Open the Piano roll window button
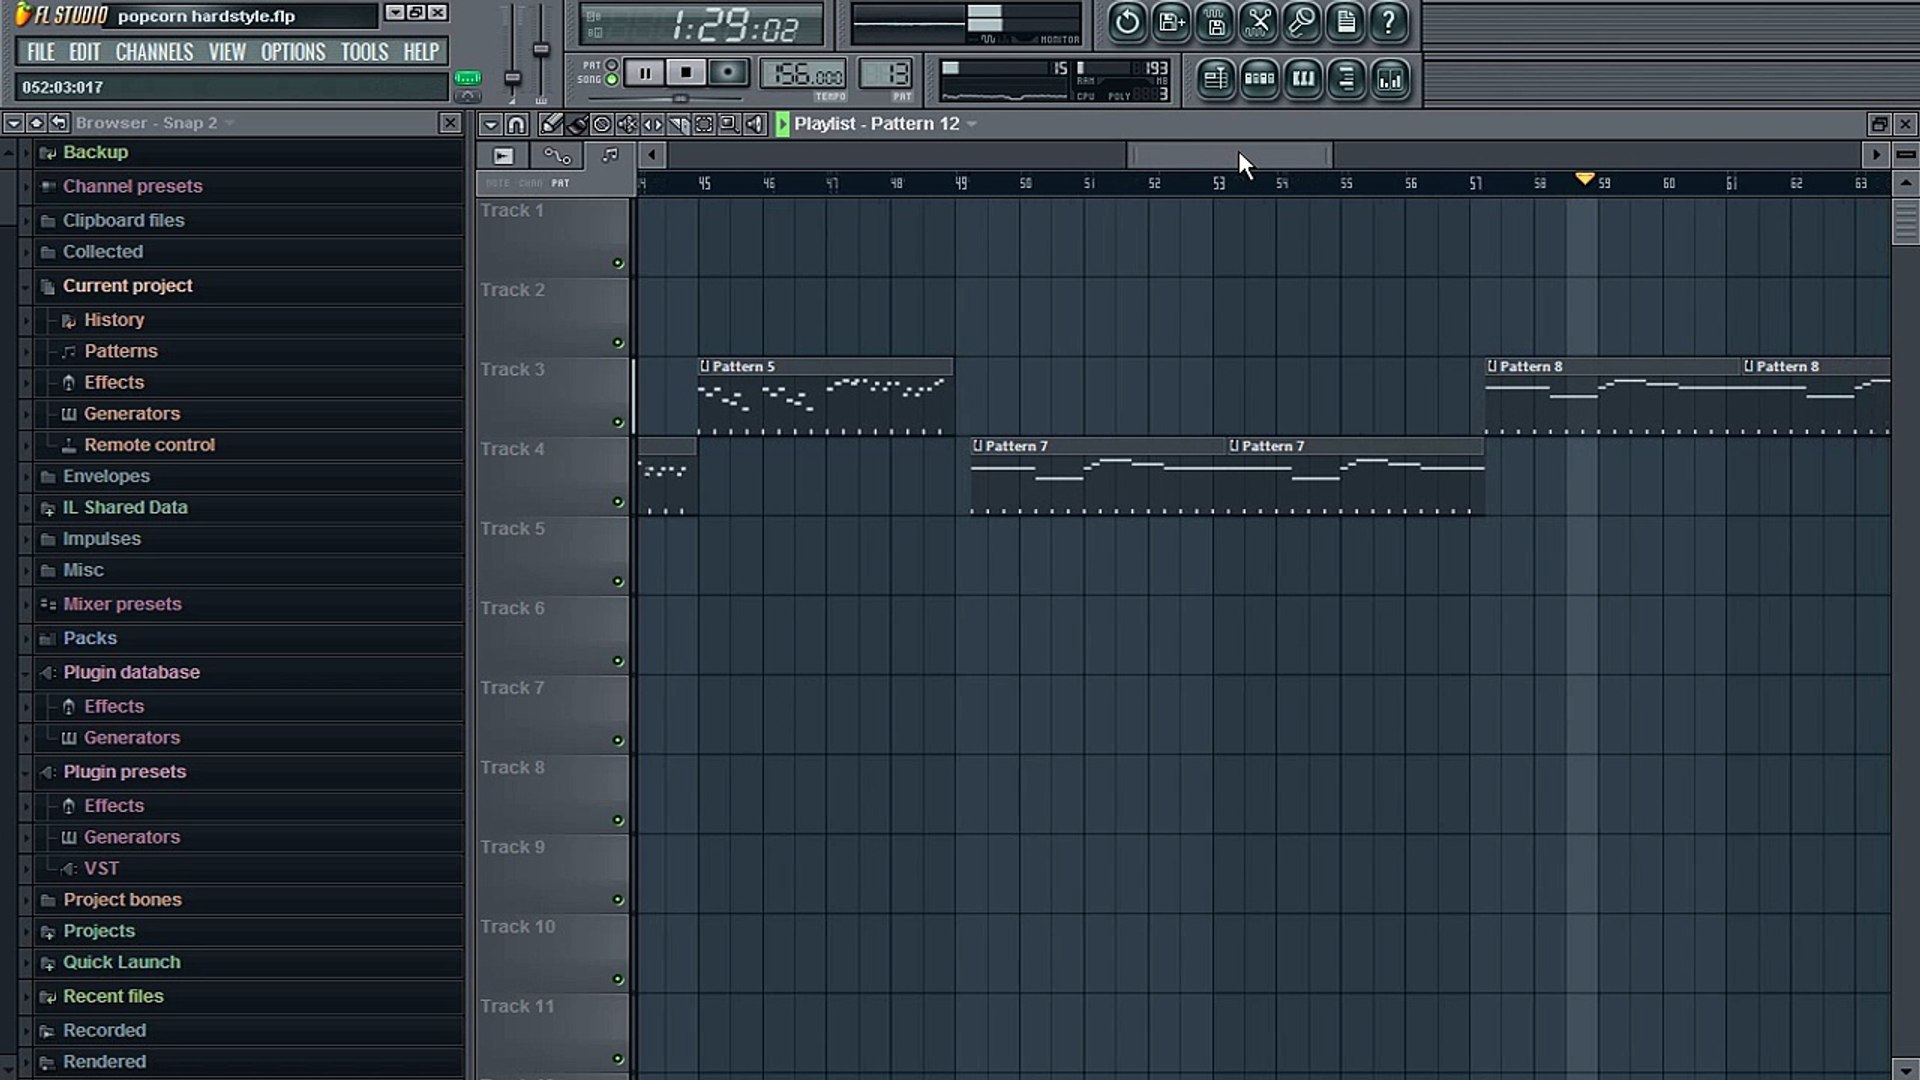Screen dimensions: 1920x1080 click(1303, 79)
